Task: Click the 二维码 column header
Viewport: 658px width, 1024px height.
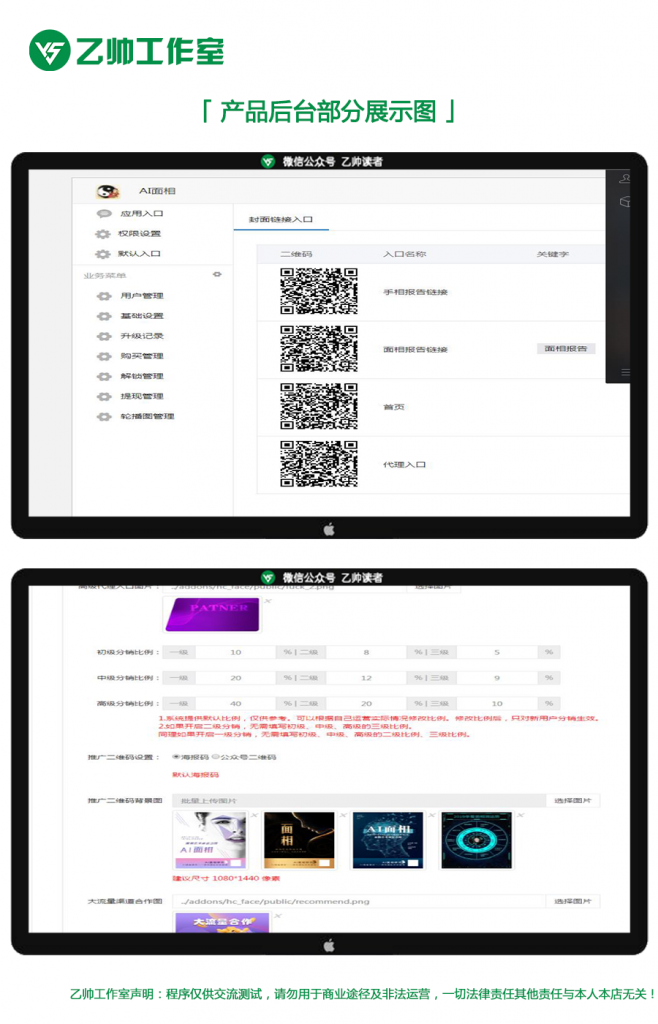Action: (296, 254)
